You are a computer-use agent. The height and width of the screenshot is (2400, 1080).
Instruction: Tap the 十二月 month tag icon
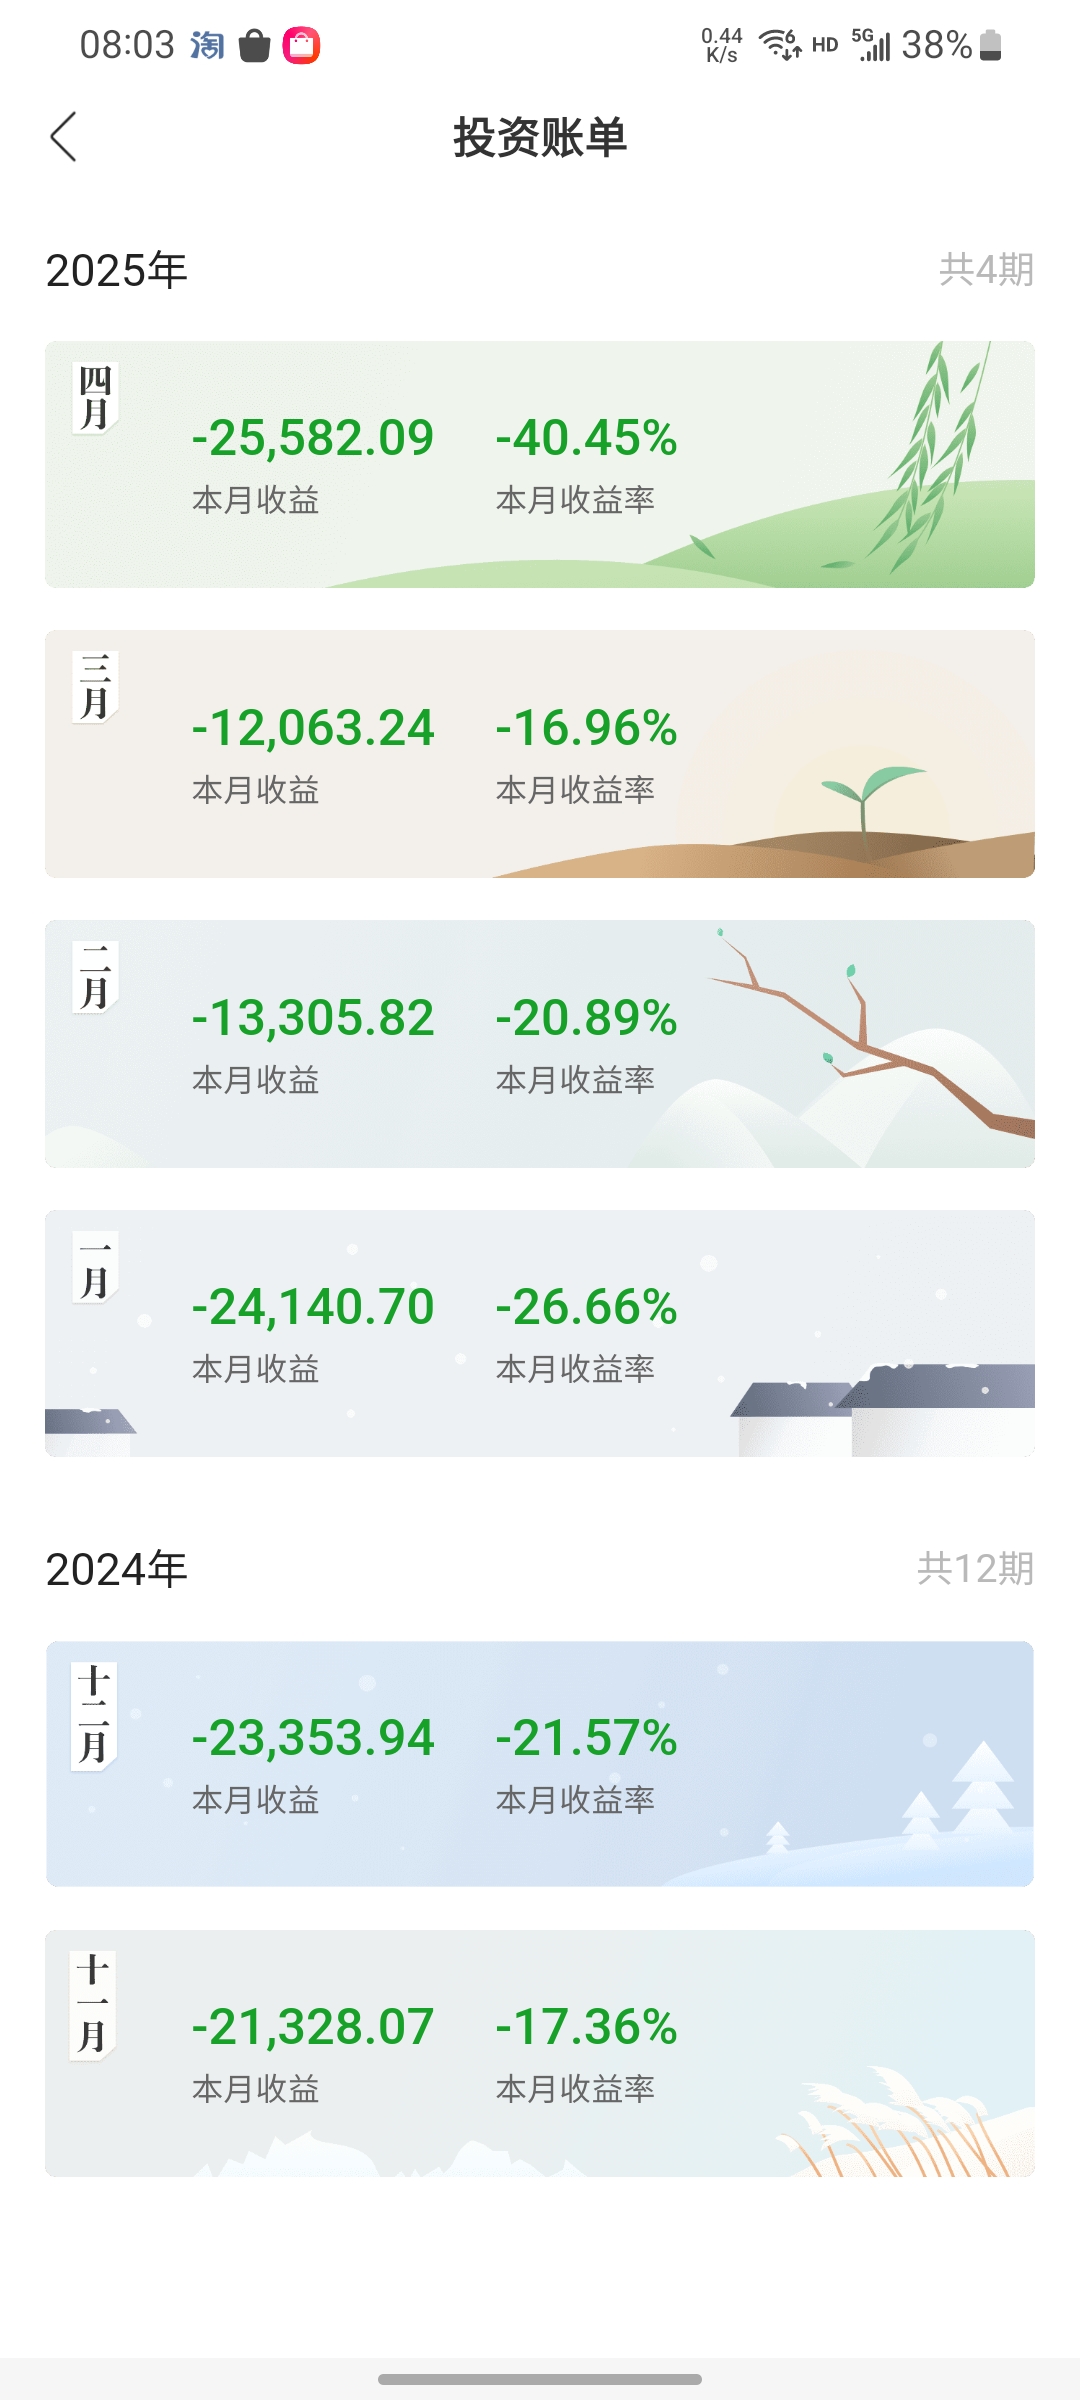94,1716
